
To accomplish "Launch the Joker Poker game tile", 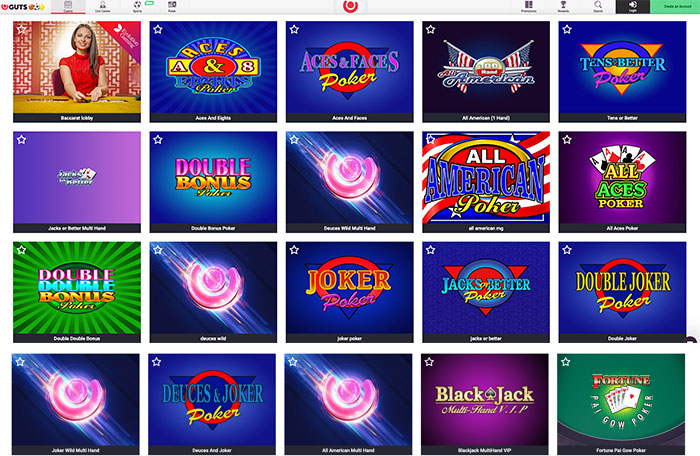I will [350, 292].
